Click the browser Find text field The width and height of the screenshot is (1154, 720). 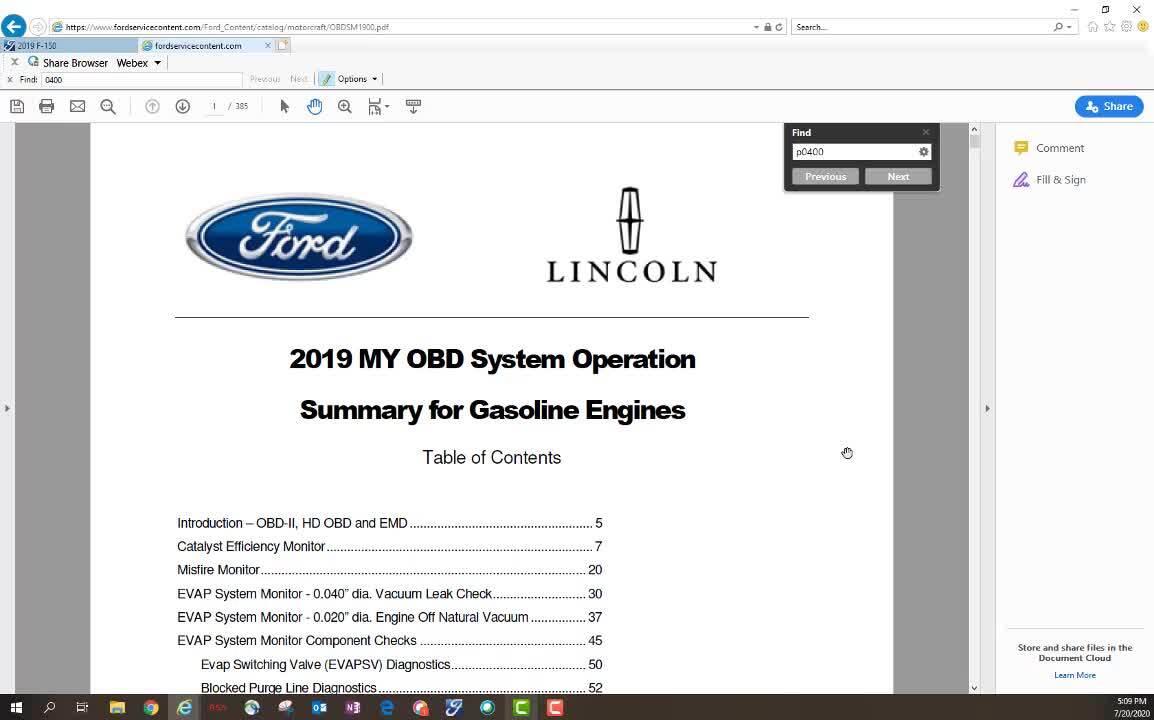click(142, 80)
